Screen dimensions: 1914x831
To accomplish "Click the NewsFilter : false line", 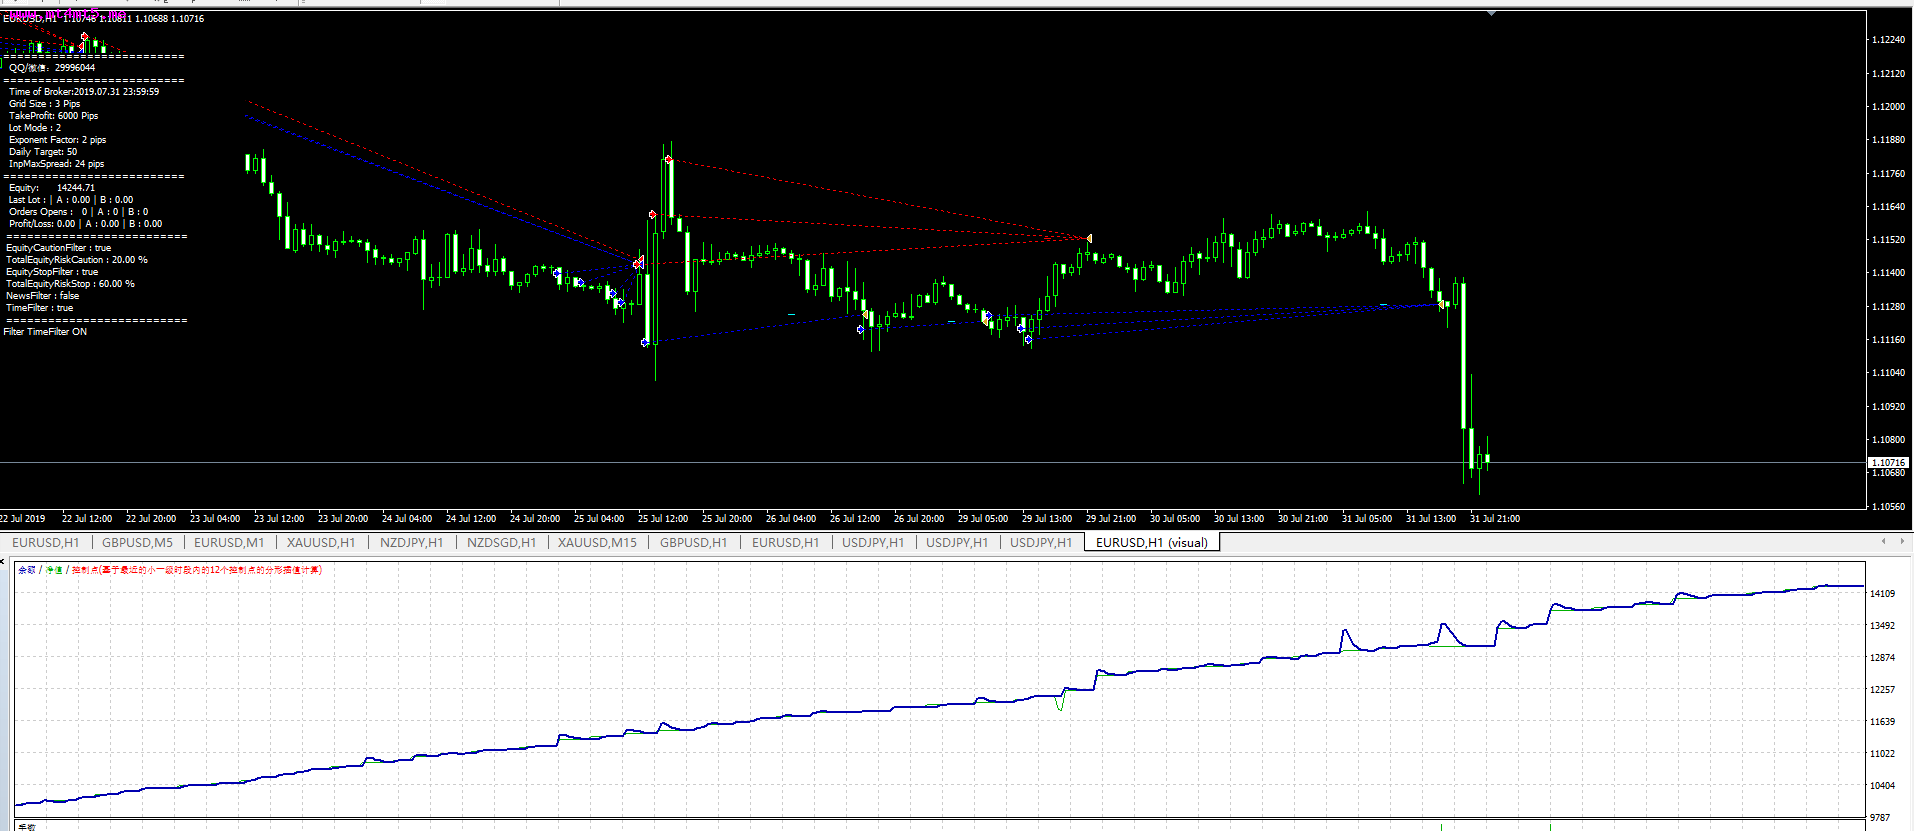I will (42, 296).
